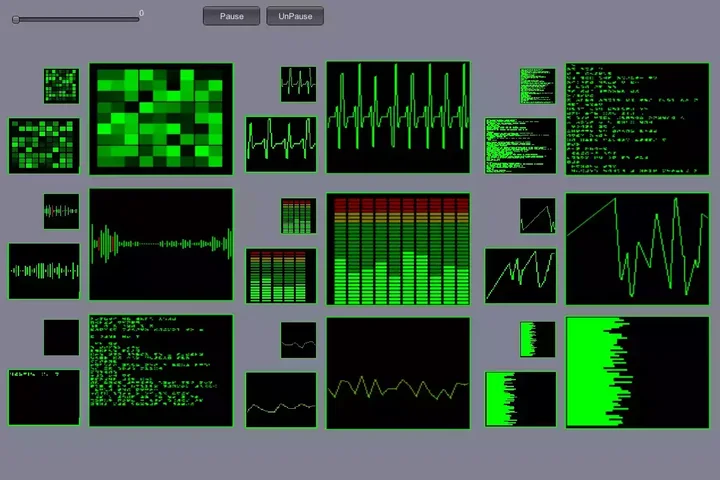720x480 pixels.
Task: Click the Pause button
Action: (x=231, y=16)
